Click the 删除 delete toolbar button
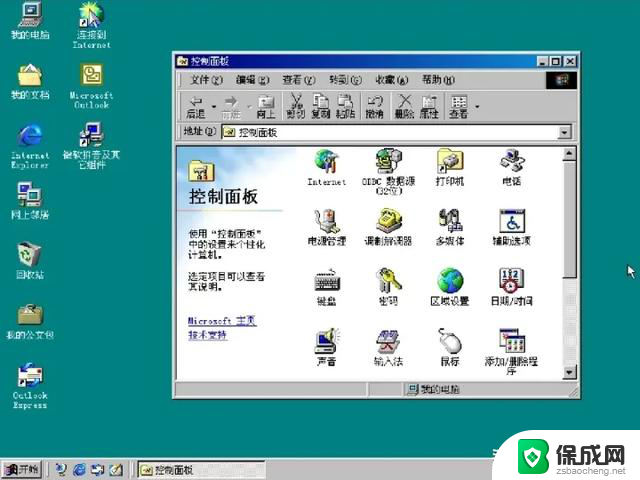 tap(404, 107)
